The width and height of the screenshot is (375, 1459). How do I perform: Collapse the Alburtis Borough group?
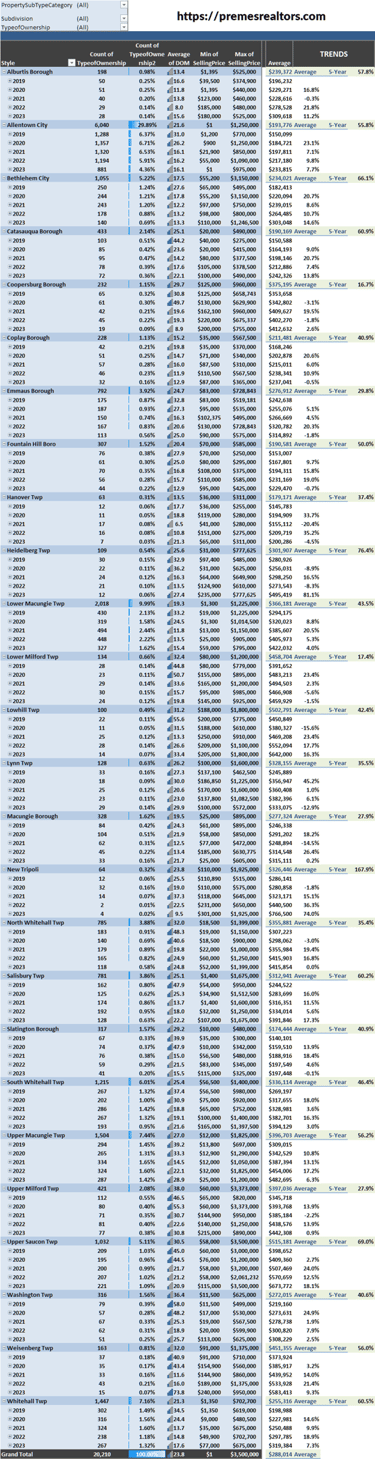point(3,73)
